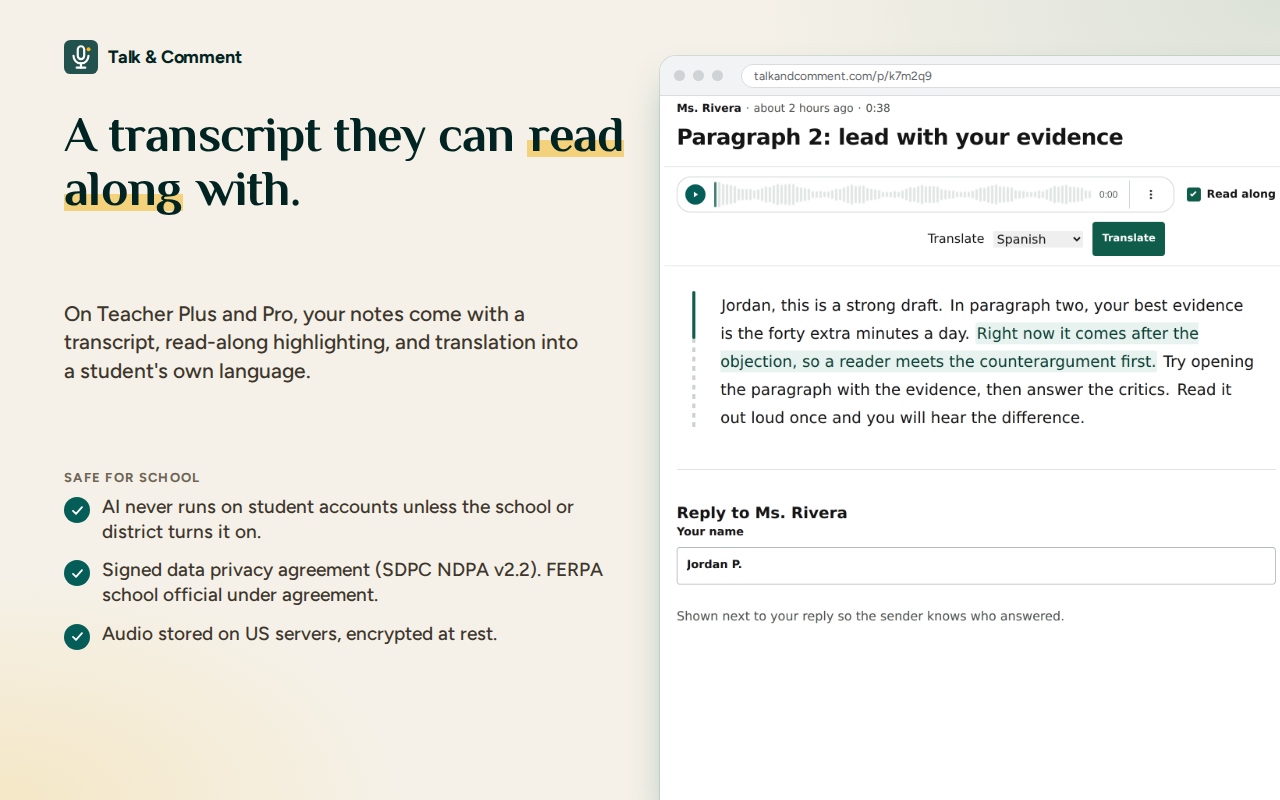The width and height of the screenshot is (1280, 800).
Task: Click the 'about 2 hours ago' timestamp
Action: (x=803, y=108)
